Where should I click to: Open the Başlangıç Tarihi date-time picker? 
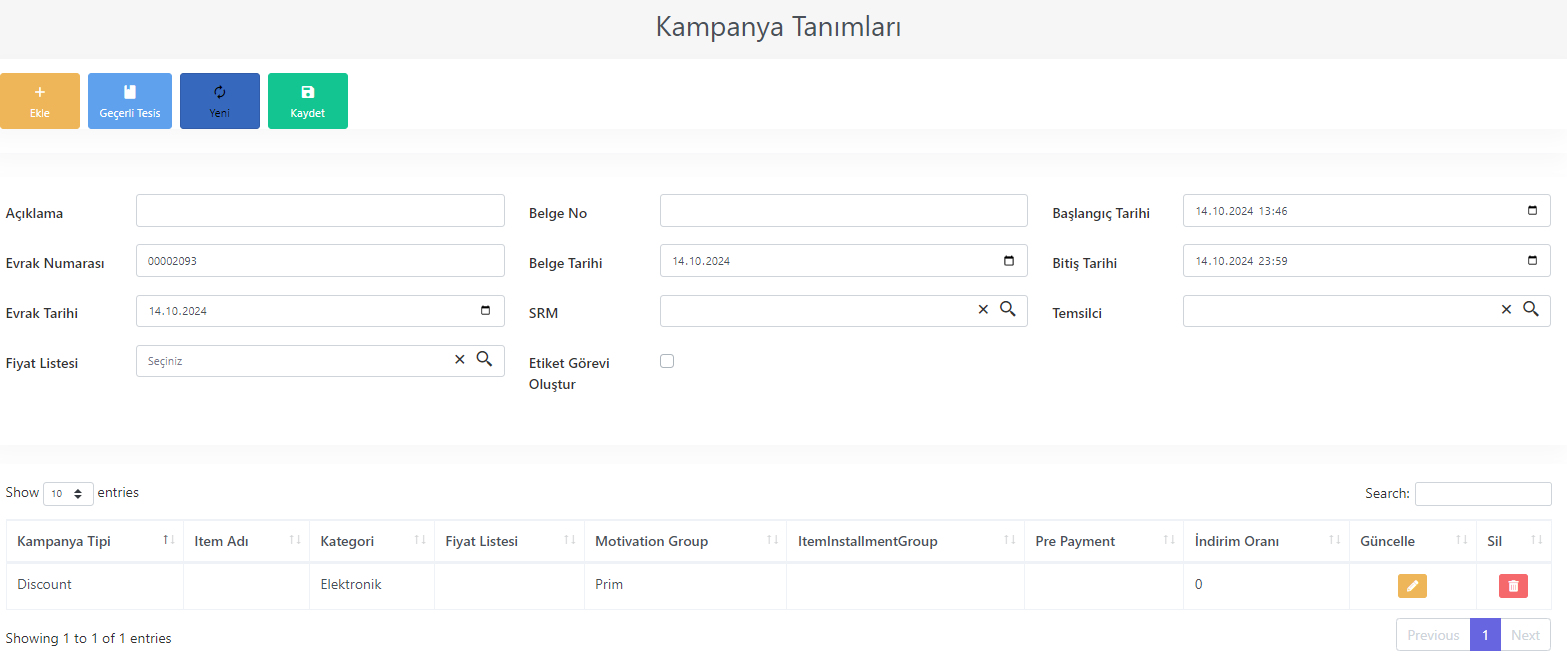click(1533, 211)
